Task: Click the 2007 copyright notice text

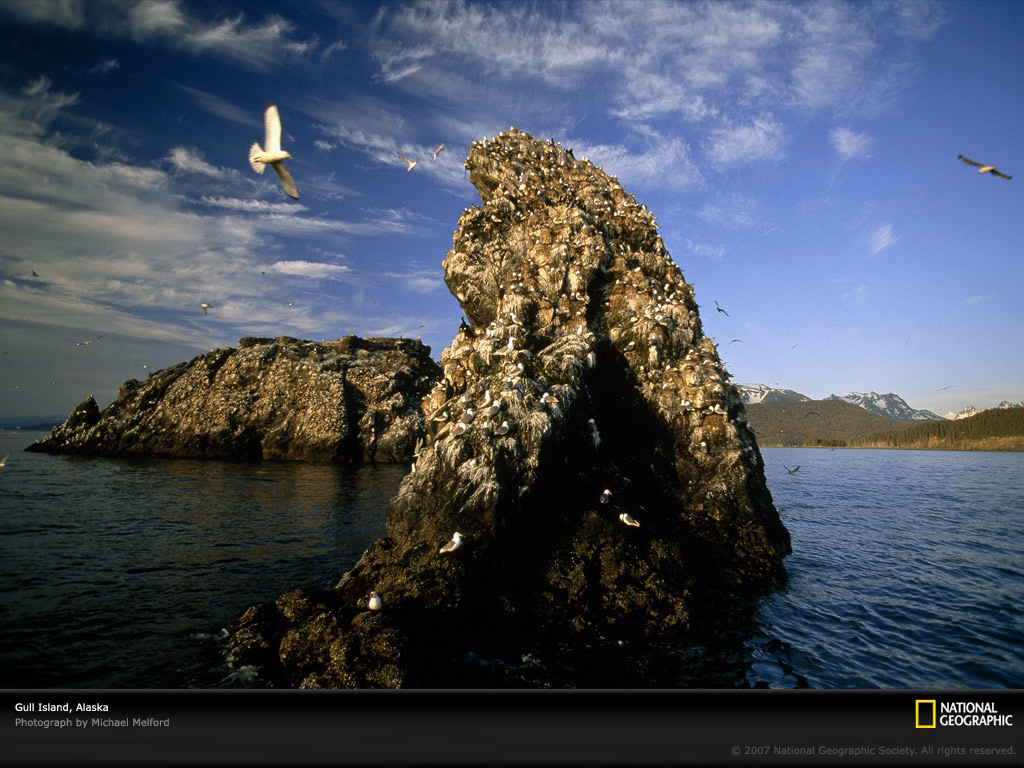Action: click(872, 750)
